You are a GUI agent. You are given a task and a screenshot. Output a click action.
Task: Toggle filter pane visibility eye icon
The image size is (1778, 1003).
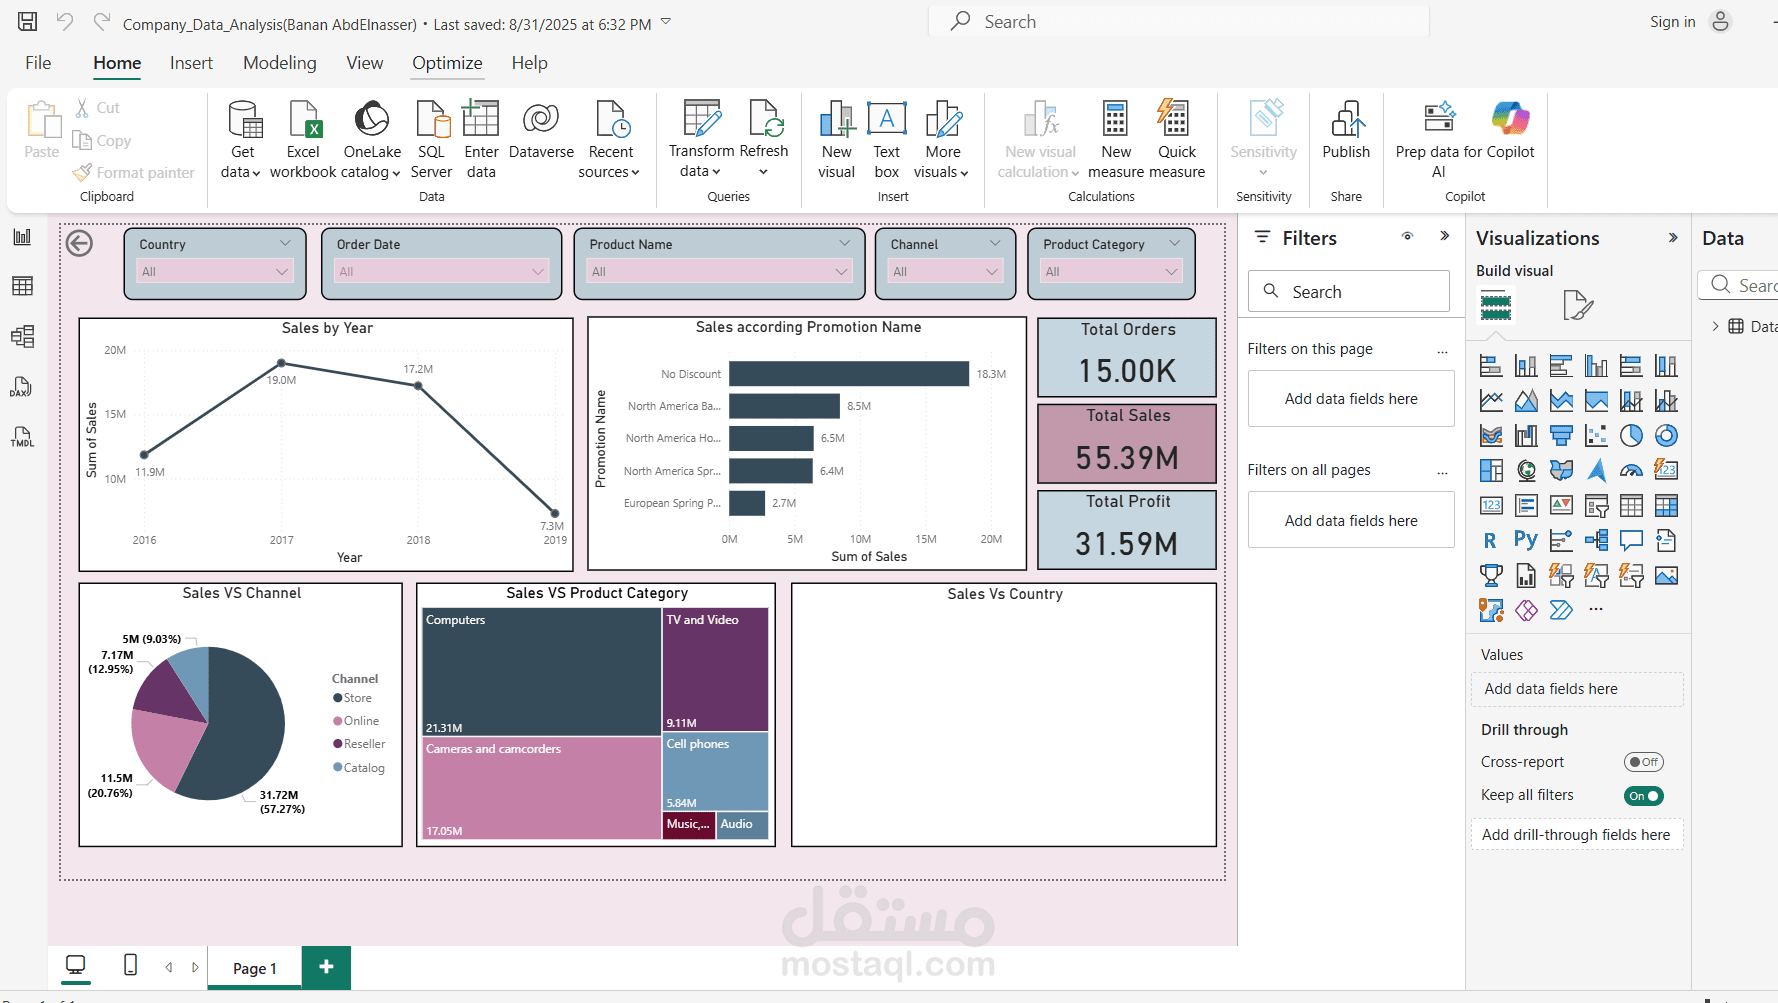pos(1407,236)
